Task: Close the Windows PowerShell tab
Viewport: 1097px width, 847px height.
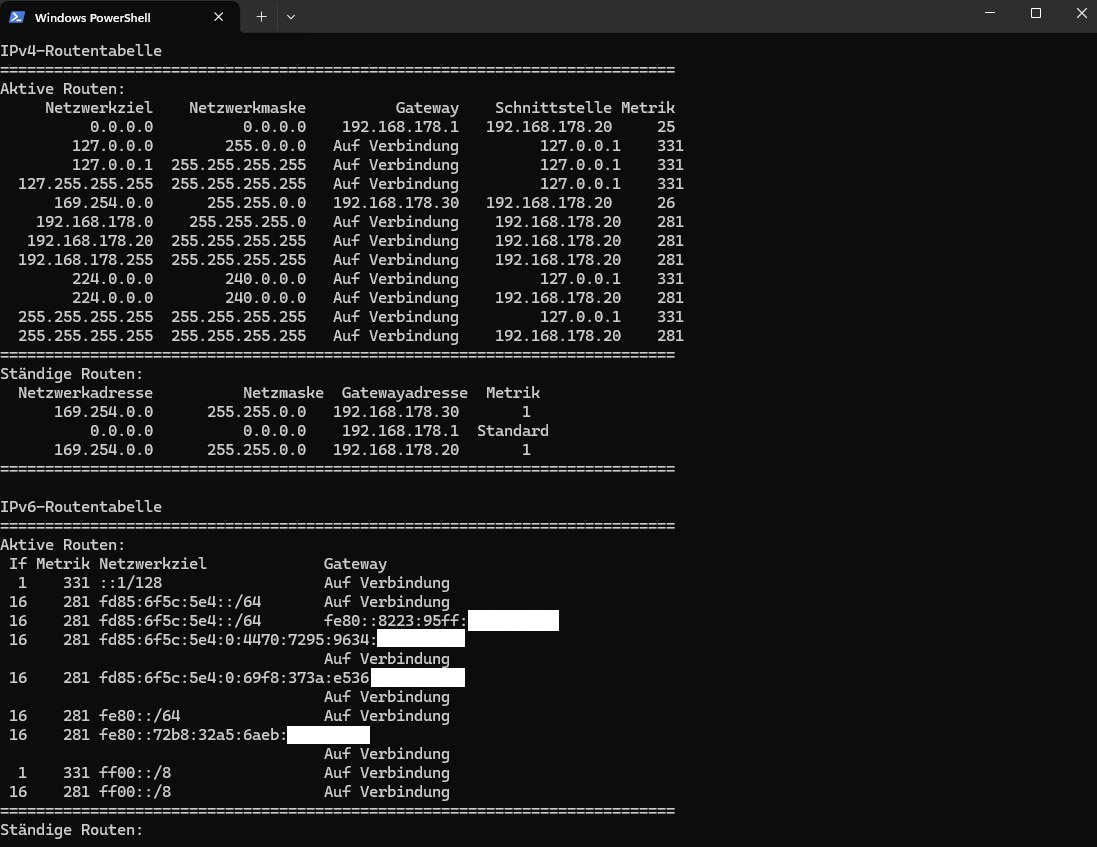Action: [218, 17]
